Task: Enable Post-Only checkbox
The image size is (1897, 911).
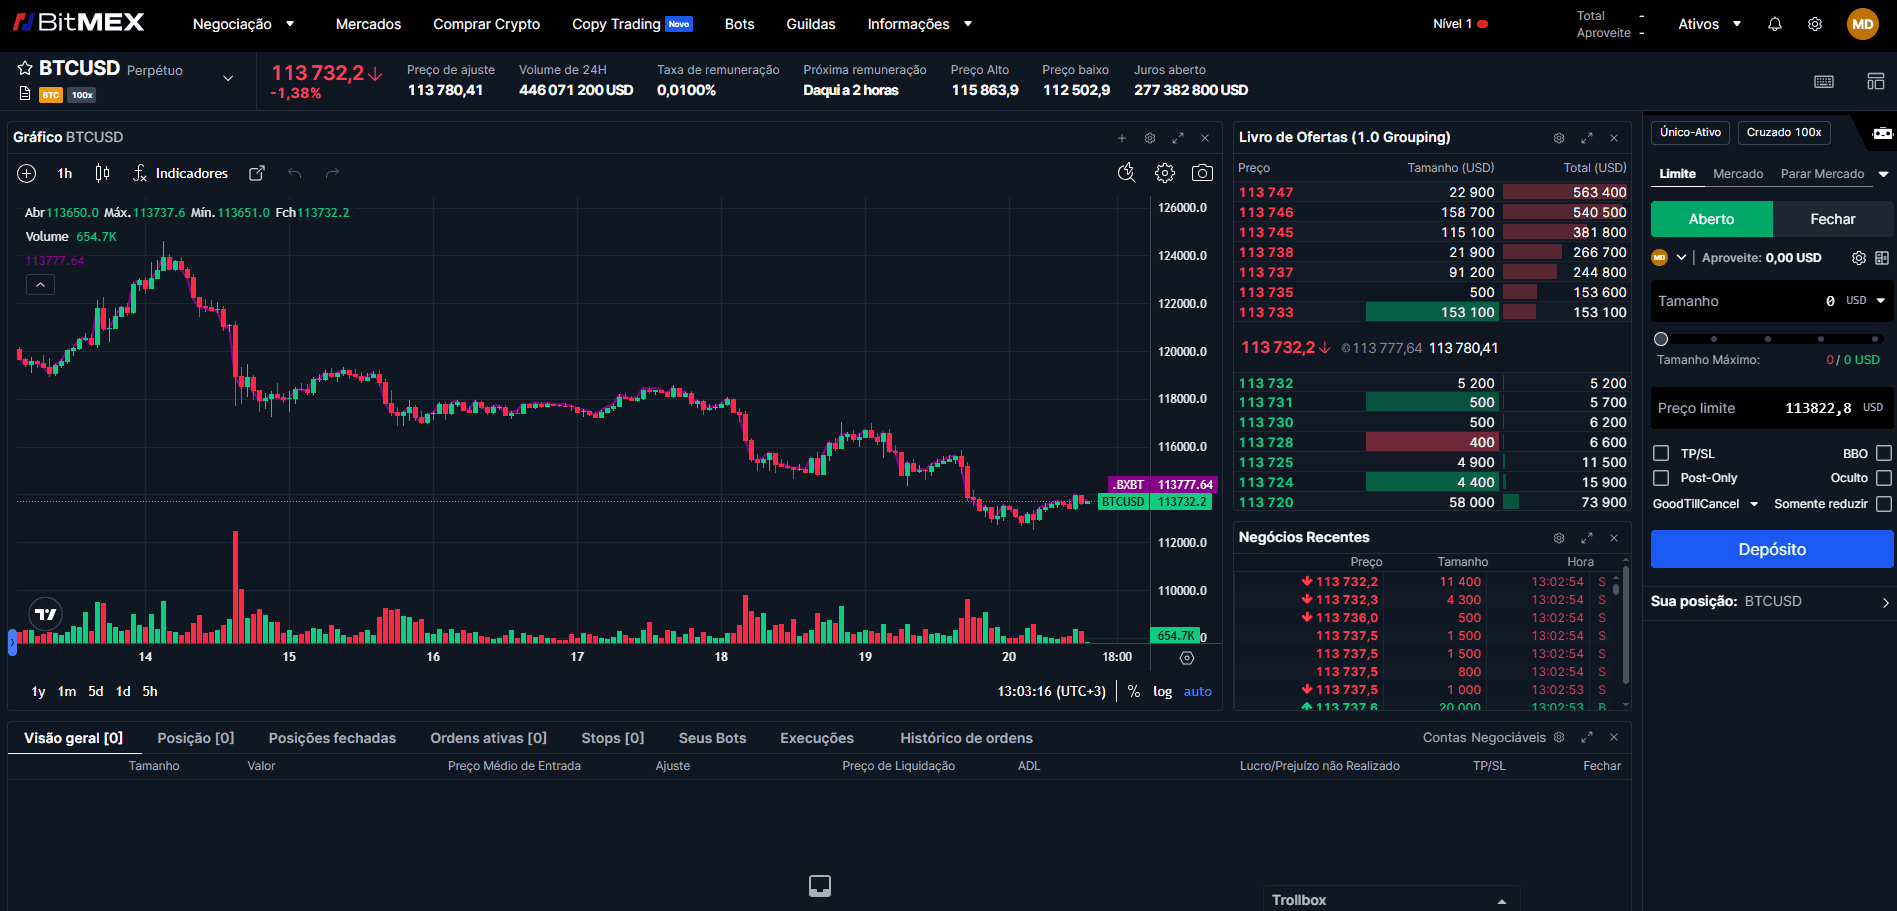Action: [1661, 478]
